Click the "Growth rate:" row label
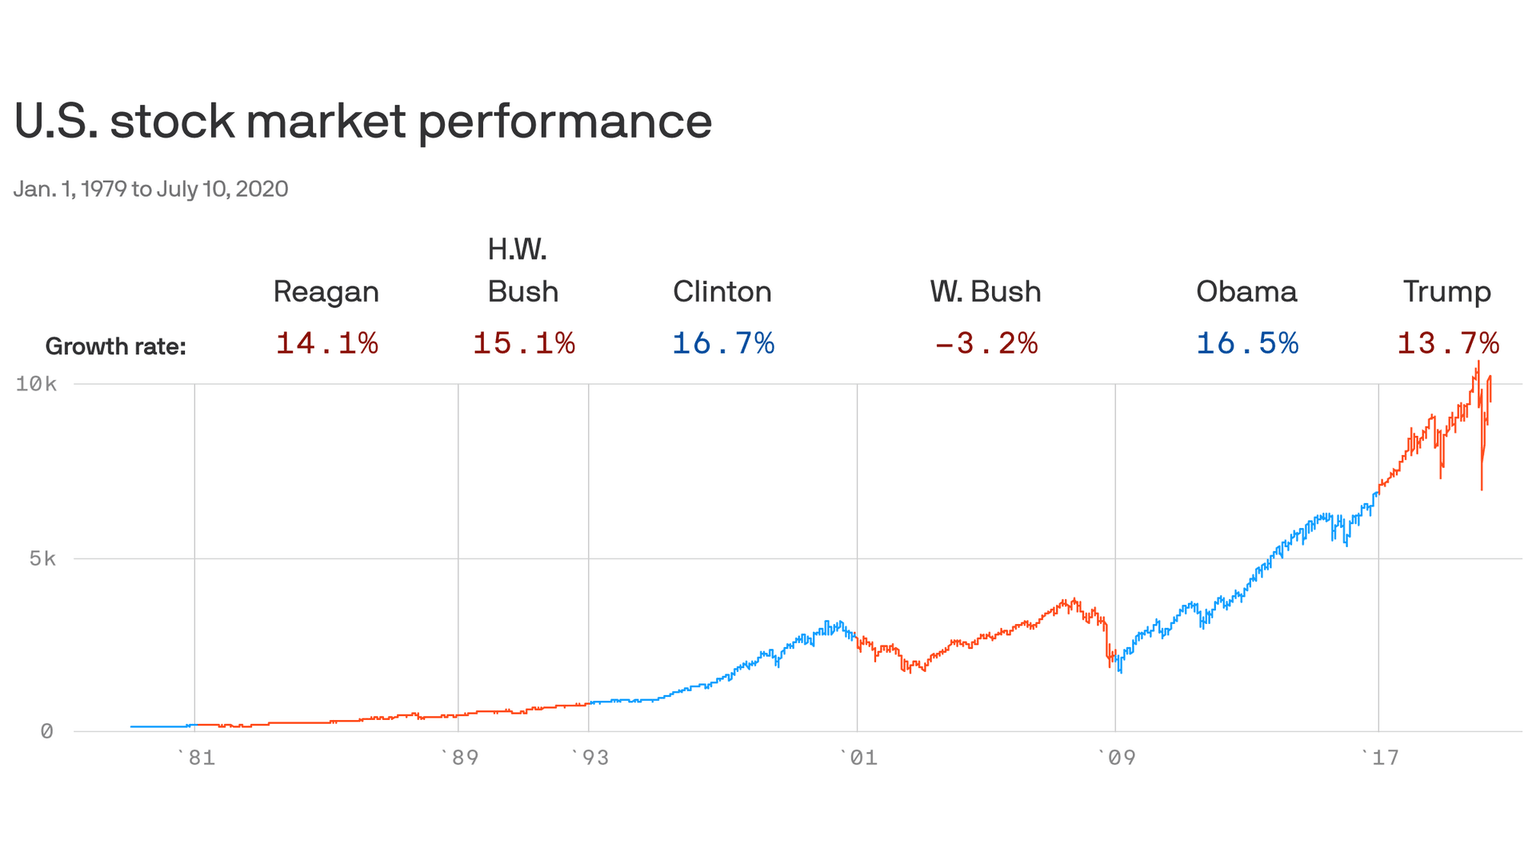Image resolution: width=1536 pixels, height=864 pixels. pos(116,347)
